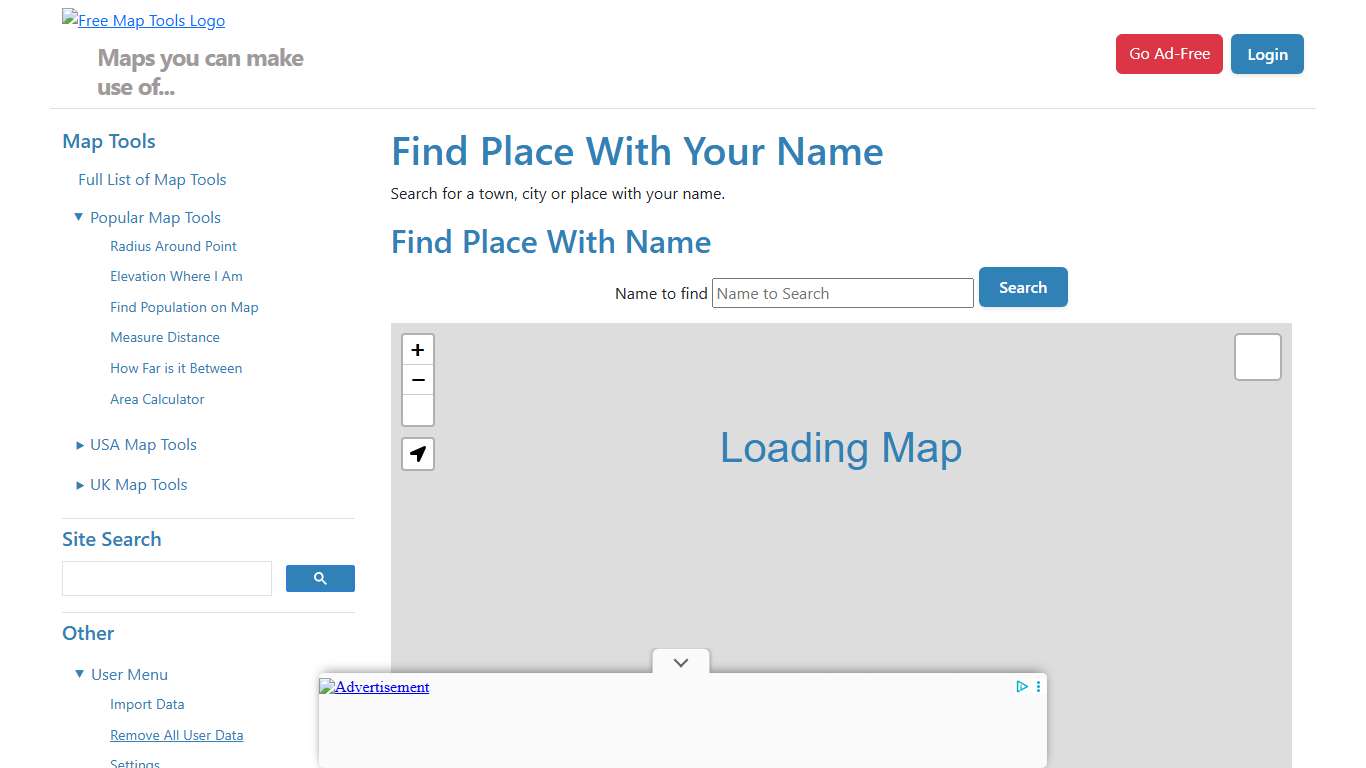Click the down chevron below the map
Screen dimensions: 1366x768
tap(680, 662)
